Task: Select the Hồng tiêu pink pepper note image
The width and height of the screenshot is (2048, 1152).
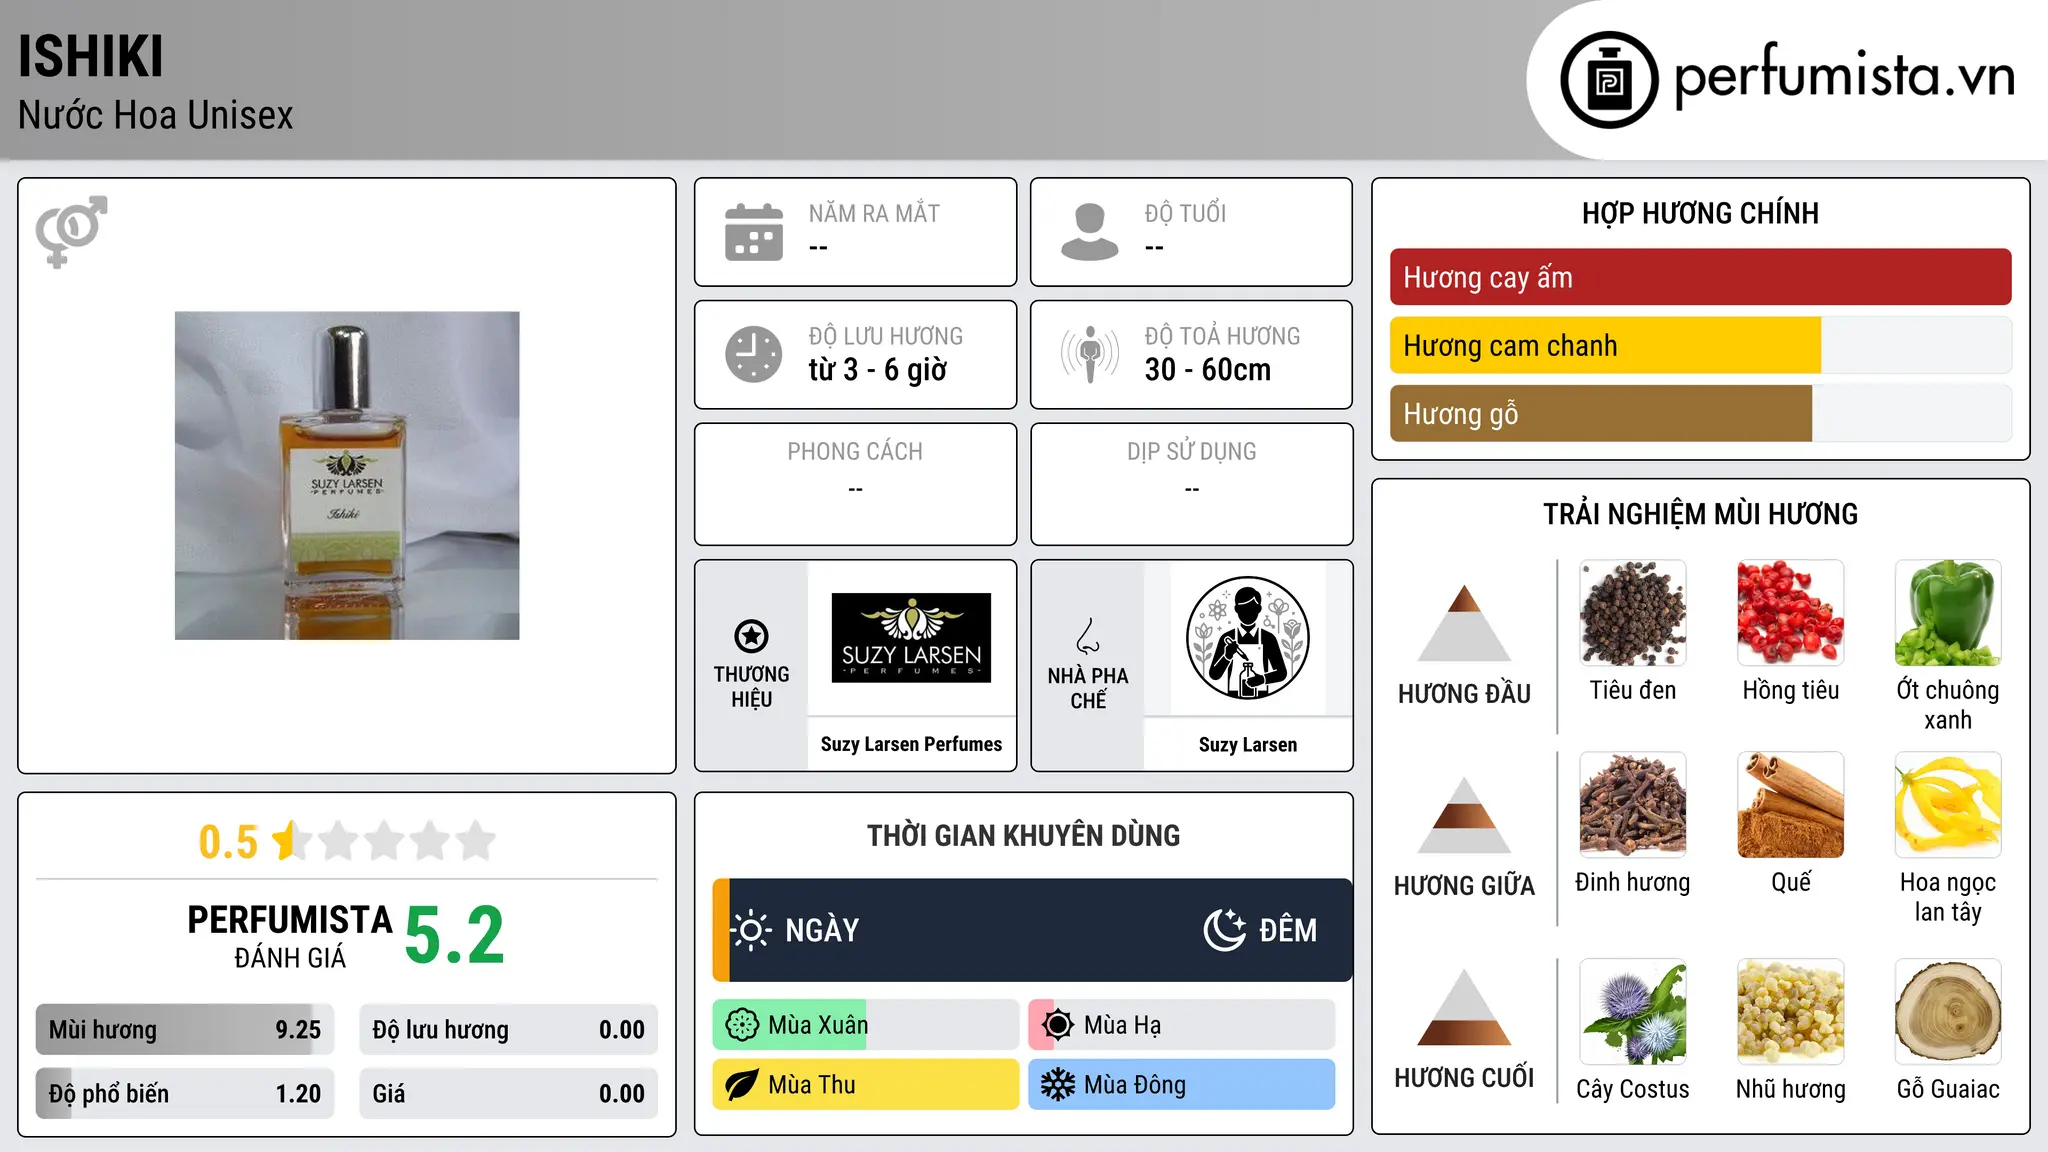Action: click(1791, 613)
